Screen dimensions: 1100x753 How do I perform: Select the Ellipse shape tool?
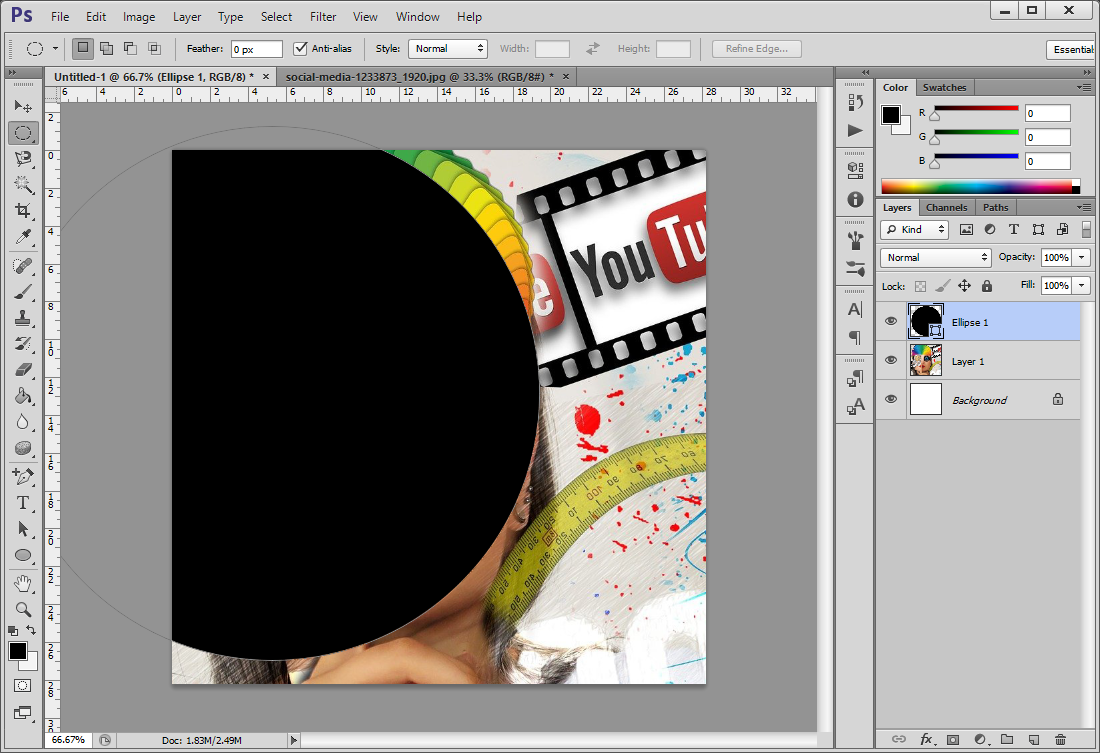click(23, 555)
